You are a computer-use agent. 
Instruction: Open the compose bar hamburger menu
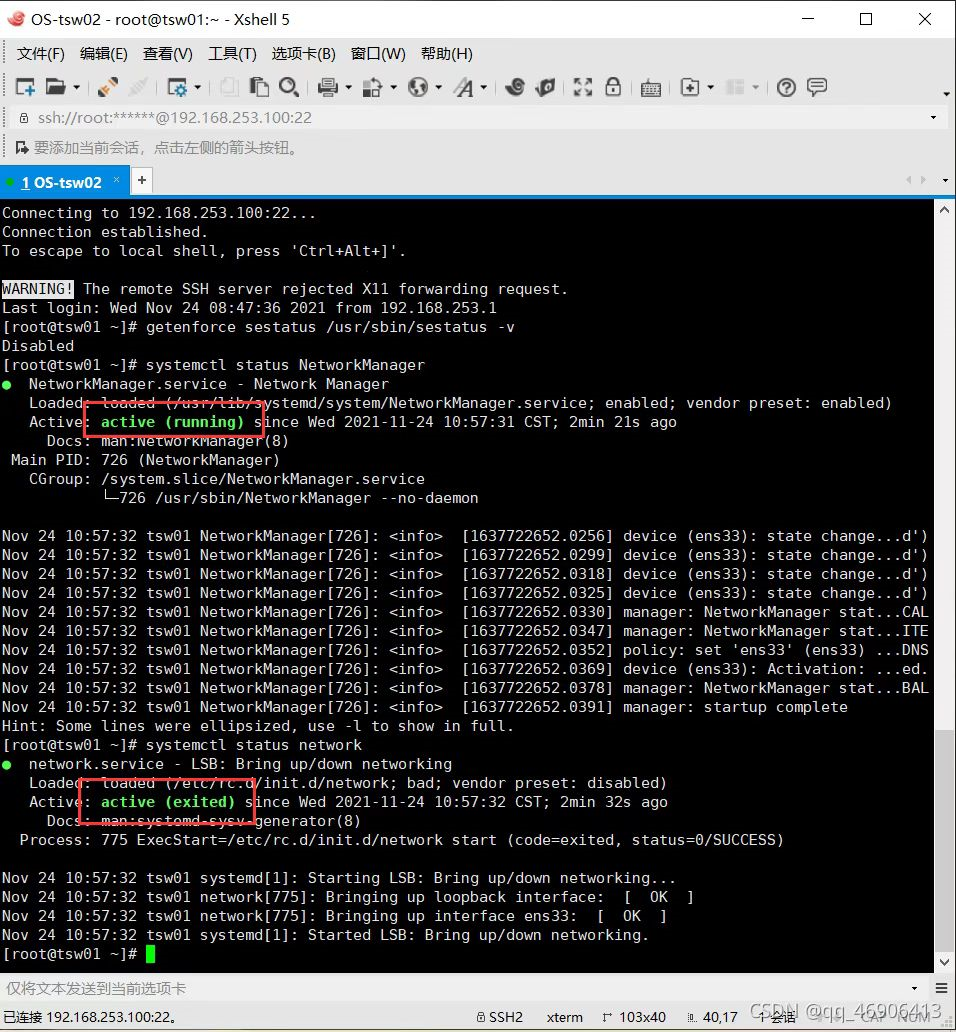[942, 988]
